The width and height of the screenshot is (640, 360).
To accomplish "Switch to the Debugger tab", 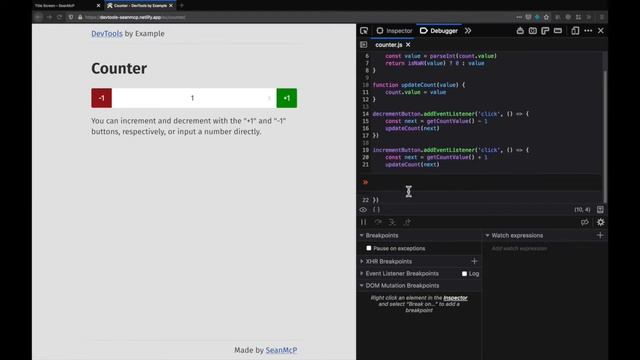I will point(439,31).
